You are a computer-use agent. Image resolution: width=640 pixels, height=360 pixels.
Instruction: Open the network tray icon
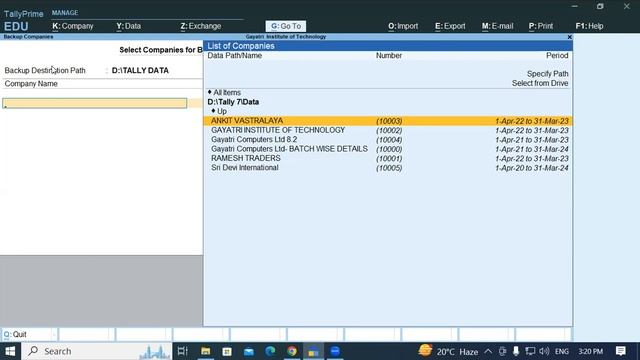pyautogui.click(x=530, y=351)
